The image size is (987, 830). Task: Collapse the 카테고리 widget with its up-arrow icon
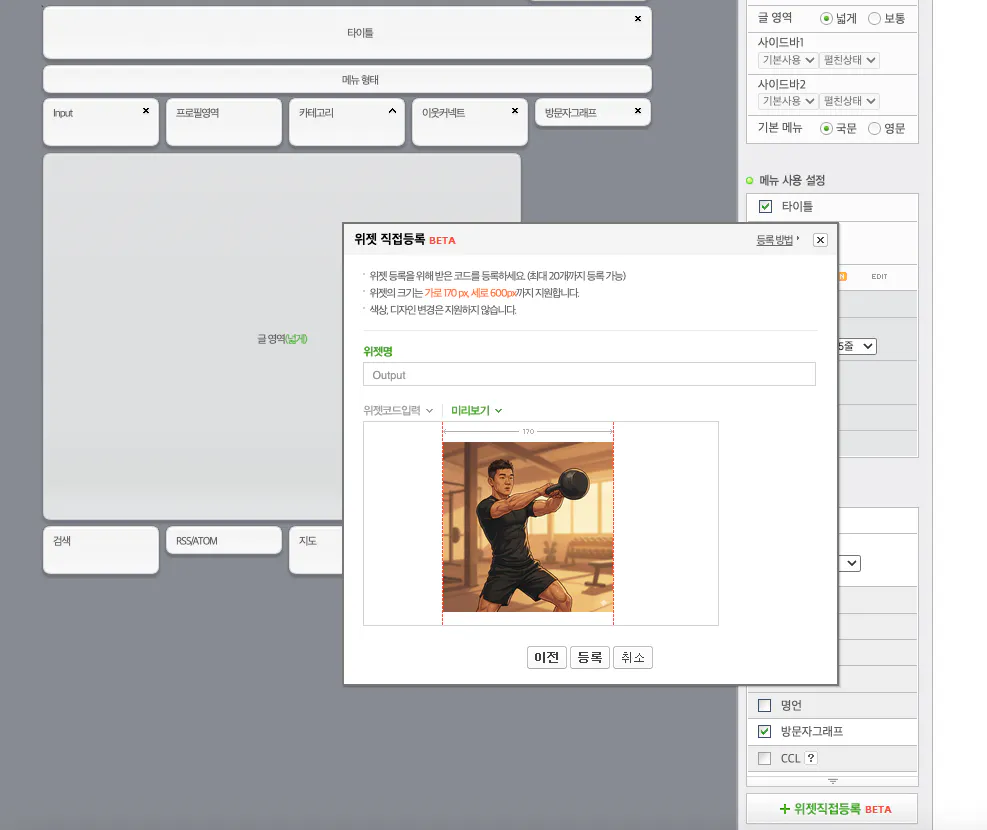point(392,111)
